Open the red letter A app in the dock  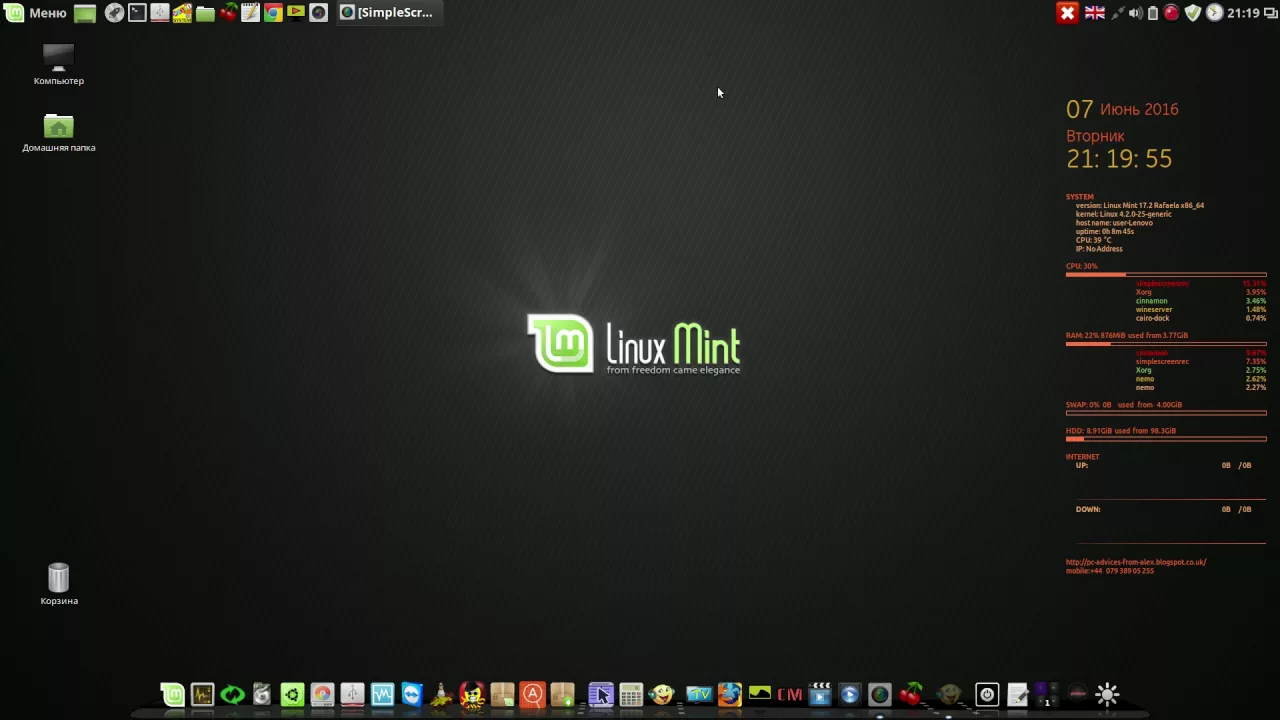[532, 694]
